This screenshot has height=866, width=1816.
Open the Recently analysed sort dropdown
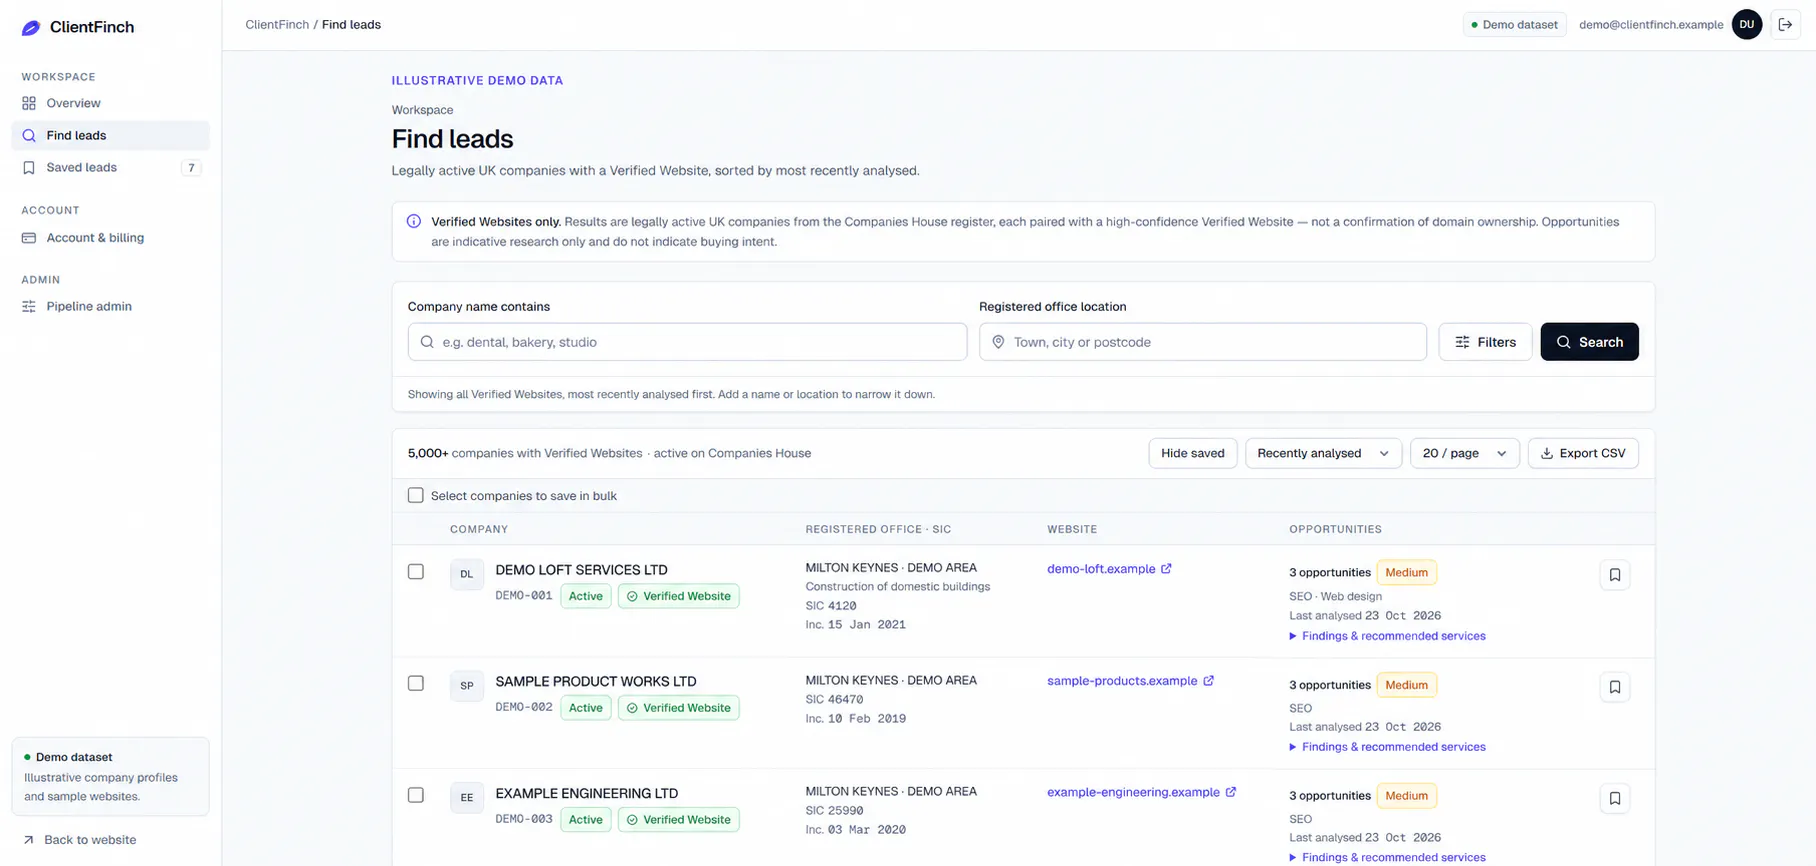tap(1323, 453)
